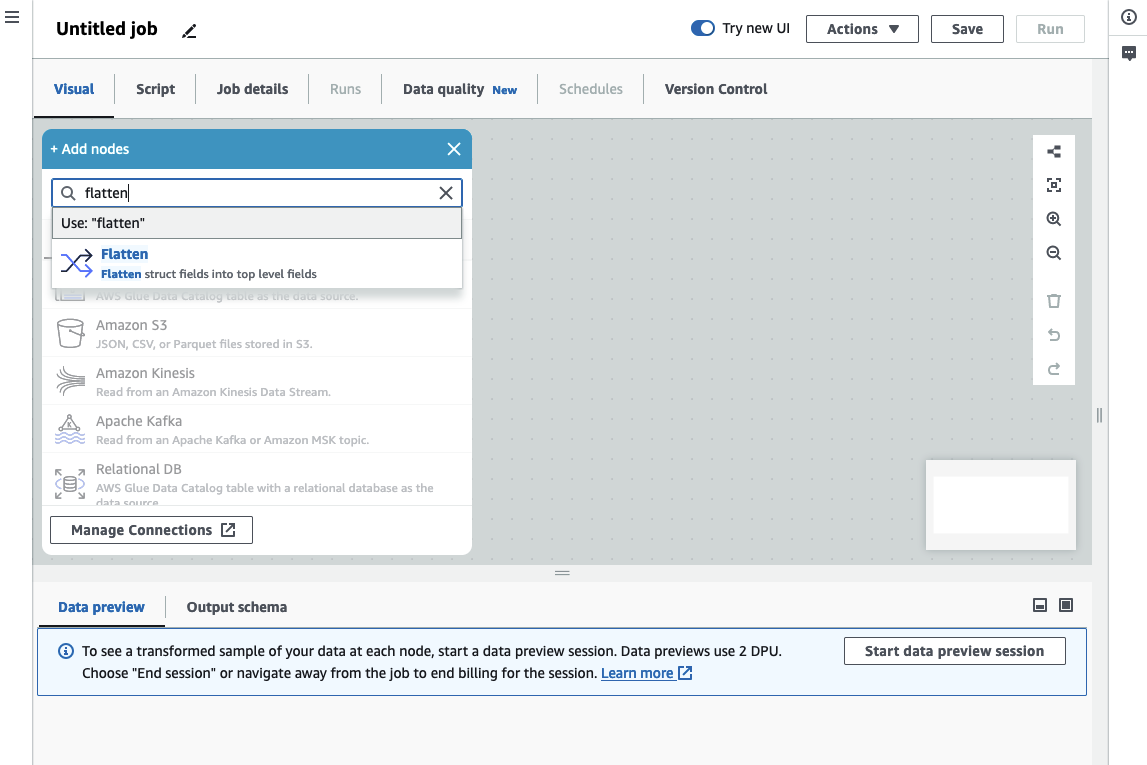Click the Save button

tap(966, 29)
